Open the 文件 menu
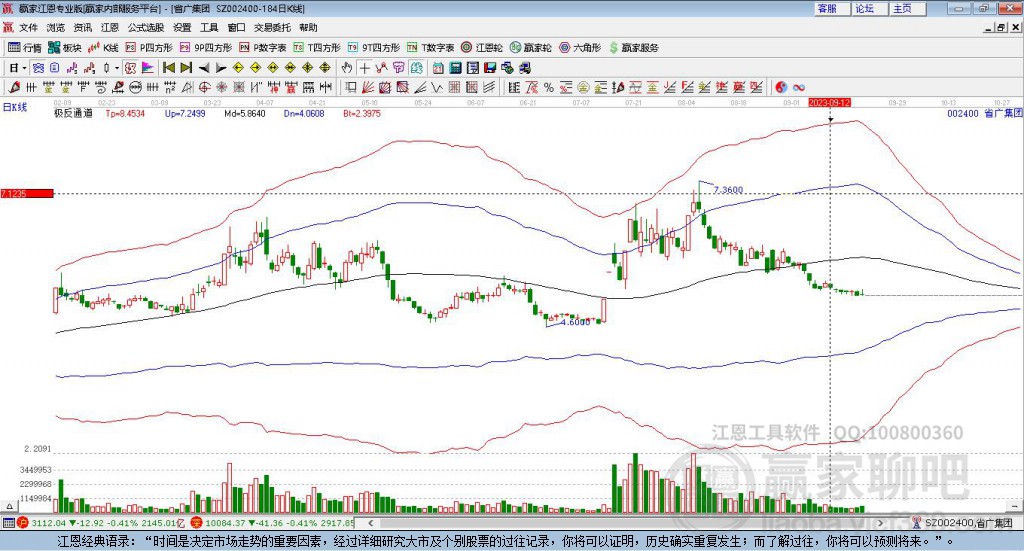1024x551 pixels. [x=28, y=27]
